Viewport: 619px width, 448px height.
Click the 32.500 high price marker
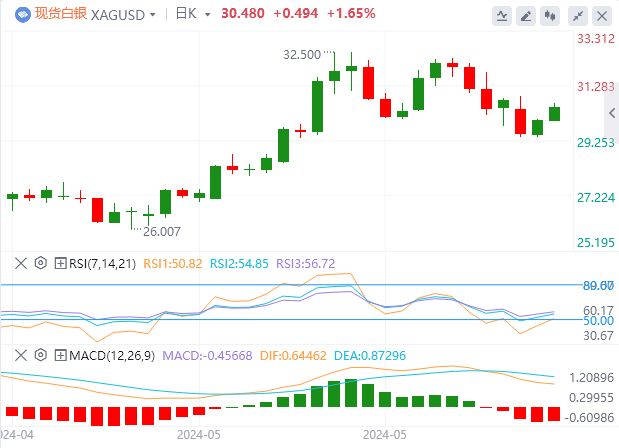coord(302,55)
